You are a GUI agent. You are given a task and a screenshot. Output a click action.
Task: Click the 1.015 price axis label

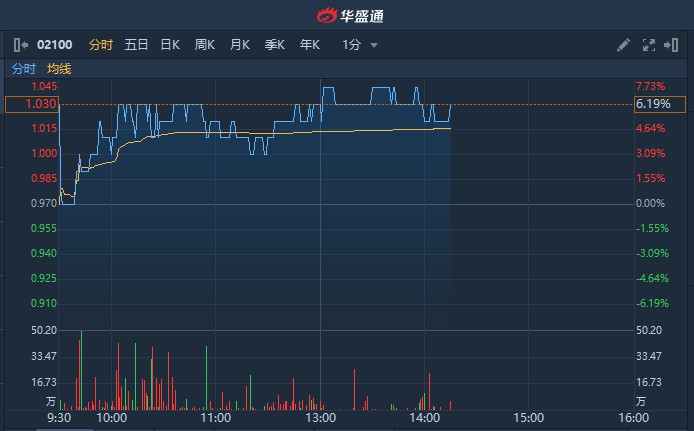pos(44,128)
